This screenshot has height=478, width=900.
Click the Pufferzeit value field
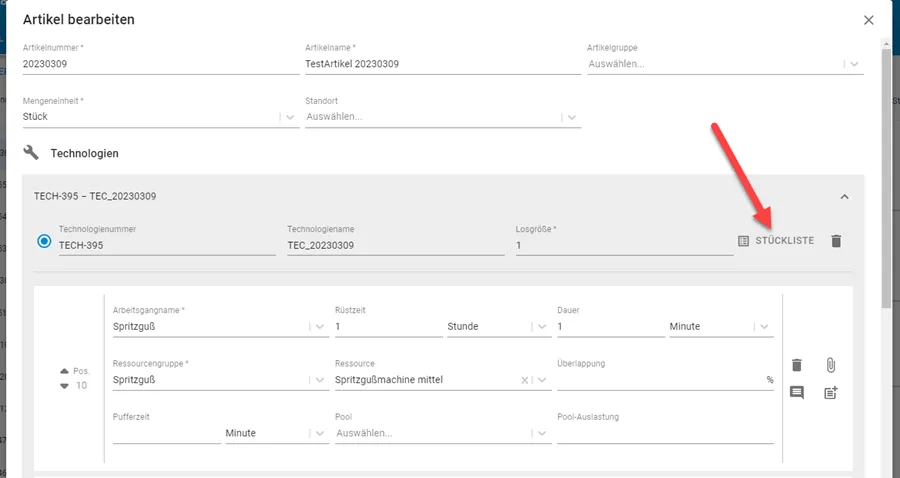(166, 433)
